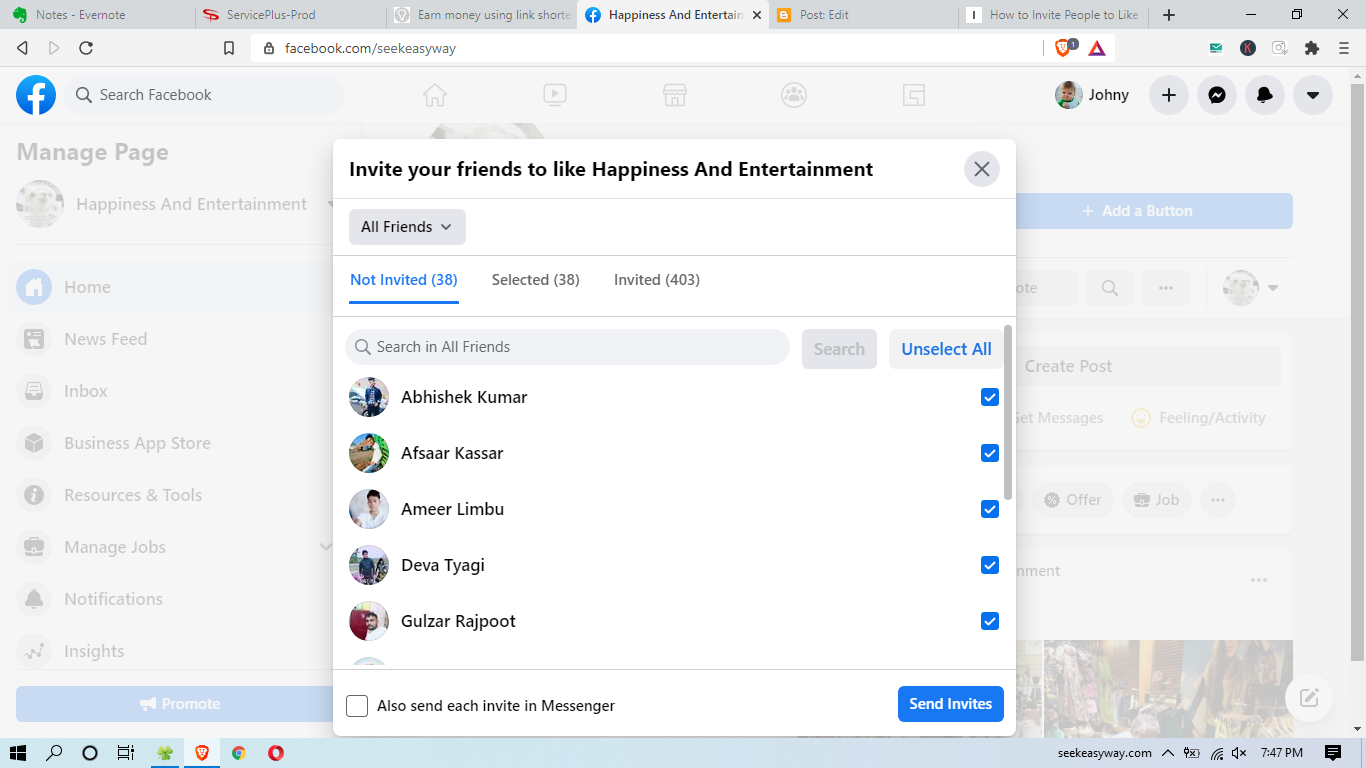Screen dimensions: 1366x768
Task: Click the Facebook logo icon
Action: tap(36, 95)
